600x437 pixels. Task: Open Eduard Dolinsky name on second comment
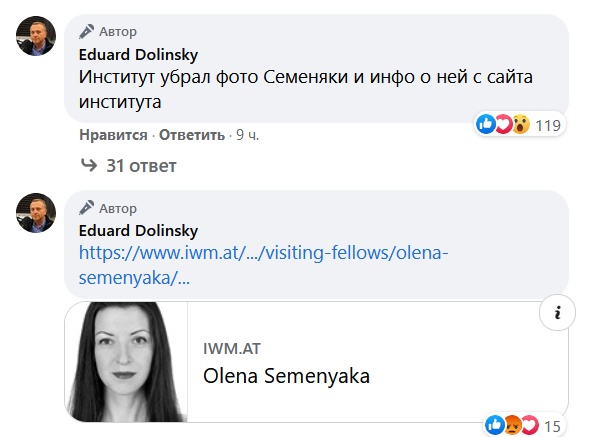click(138, 231)
